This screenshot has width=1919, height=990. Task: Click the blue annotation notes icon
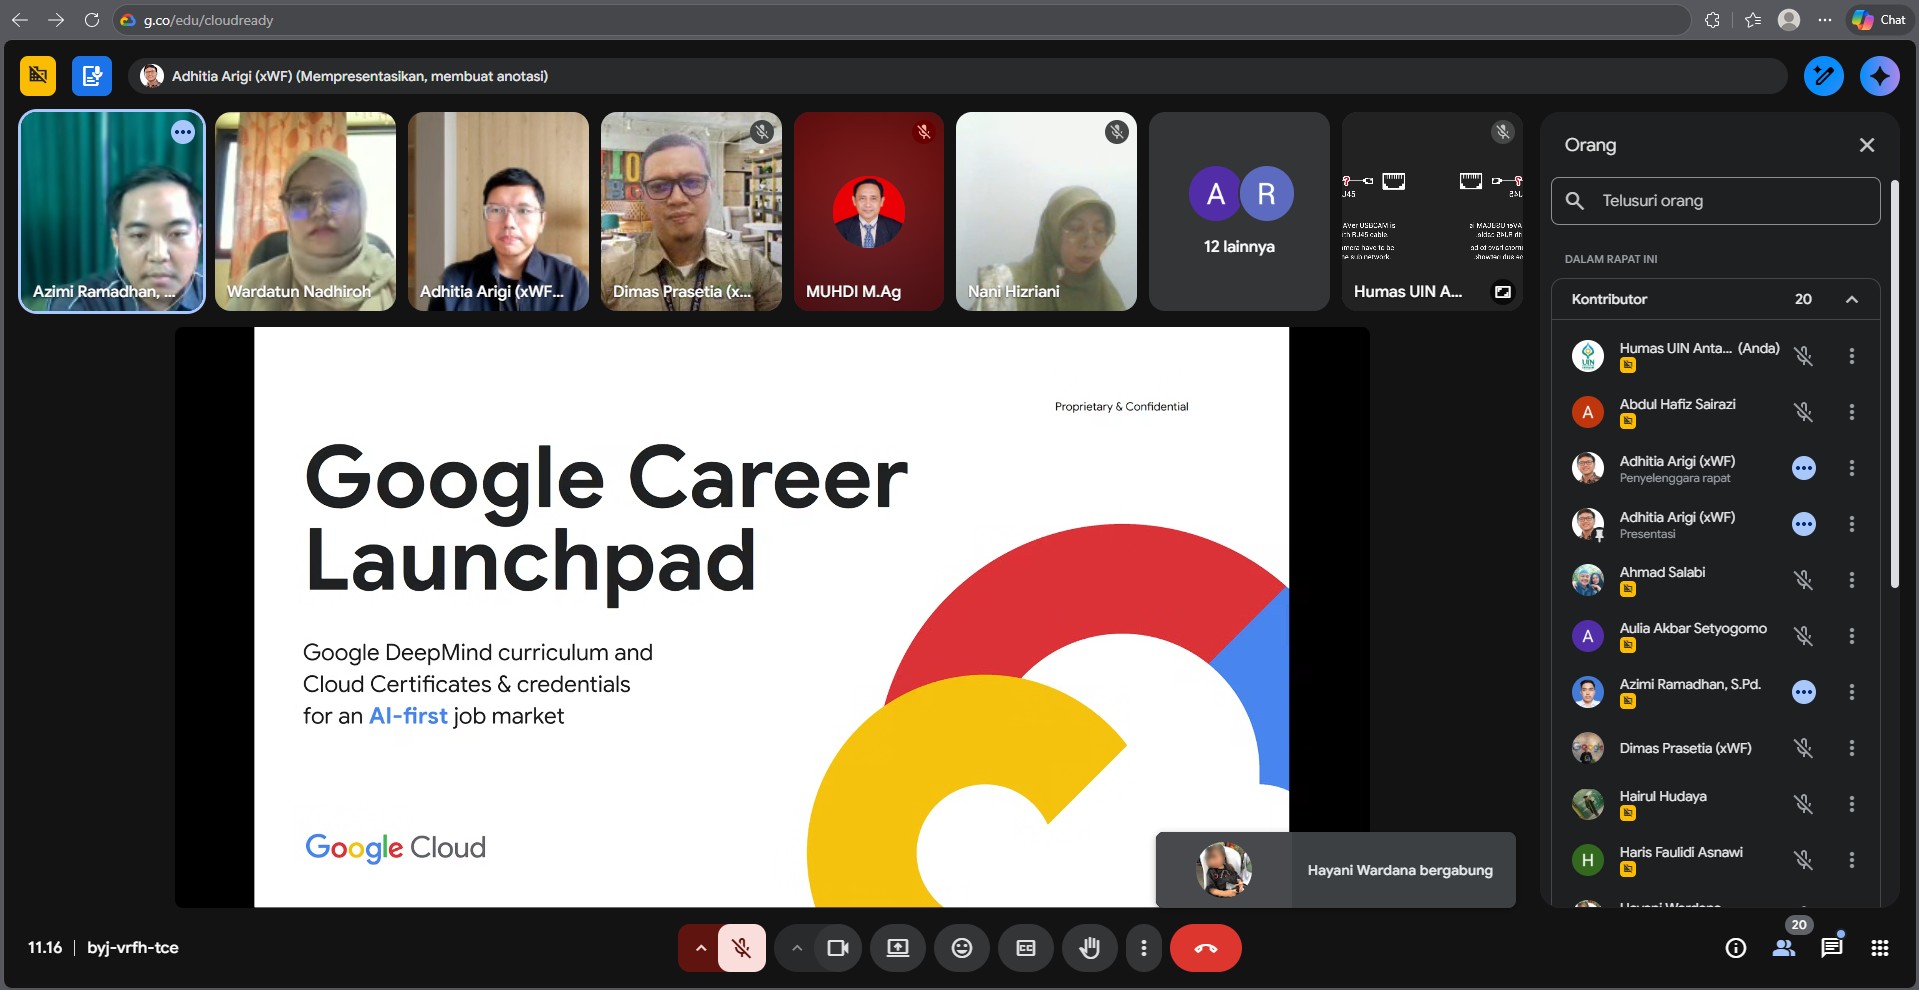point(92,76)
